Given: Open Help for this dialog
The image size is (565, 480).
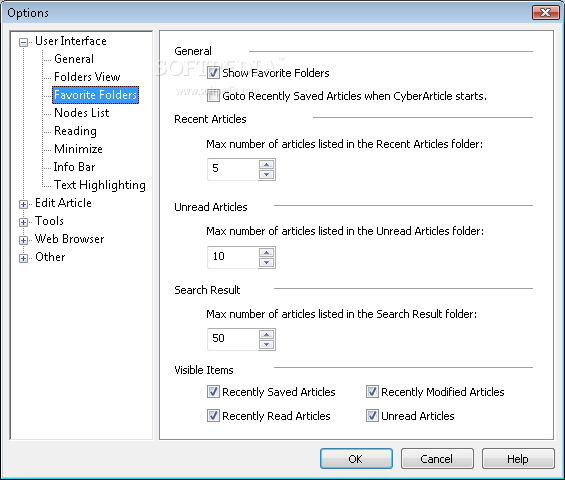Looking at the screenshot, I should pyautogui.click(x=518, y=459).
